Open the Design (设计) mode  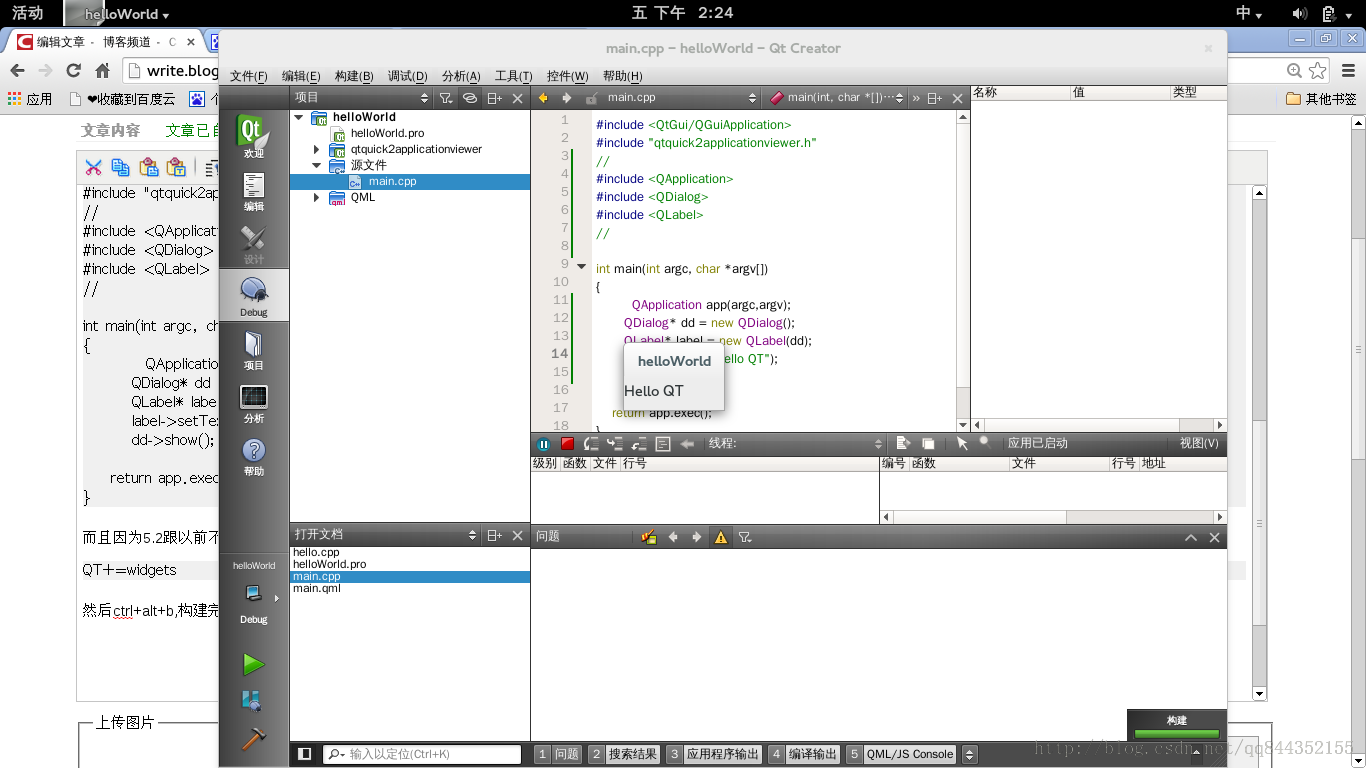point(254,244)
